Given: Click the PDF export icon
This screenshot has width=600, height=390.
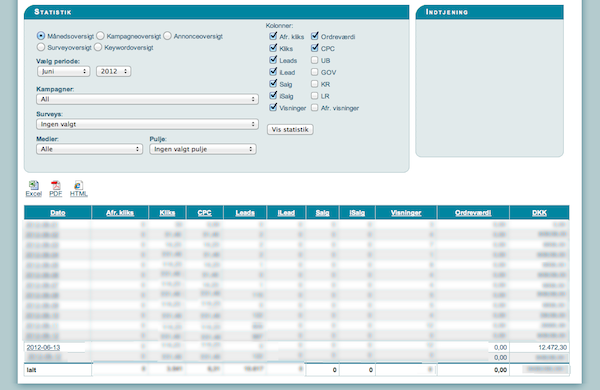Looking at the screenshot, I should 56,185.
